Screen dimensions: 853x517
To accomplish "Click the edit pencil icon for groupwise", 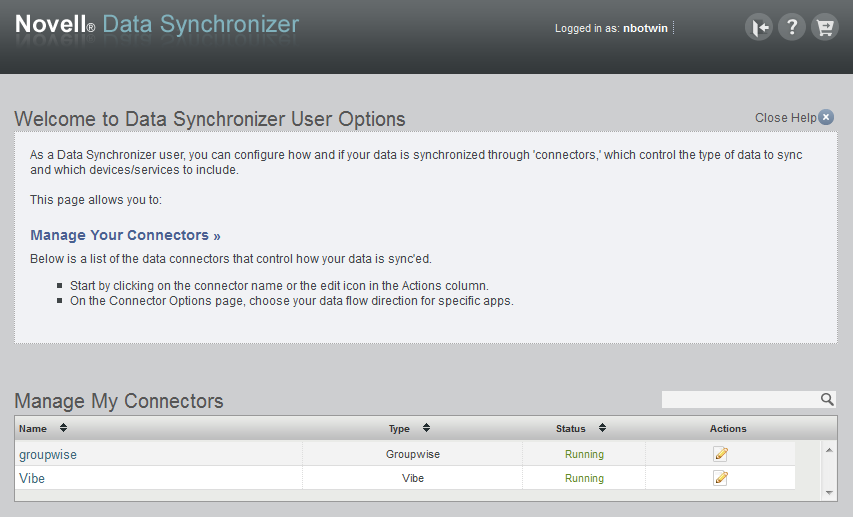I will click(x=720, y=454).
